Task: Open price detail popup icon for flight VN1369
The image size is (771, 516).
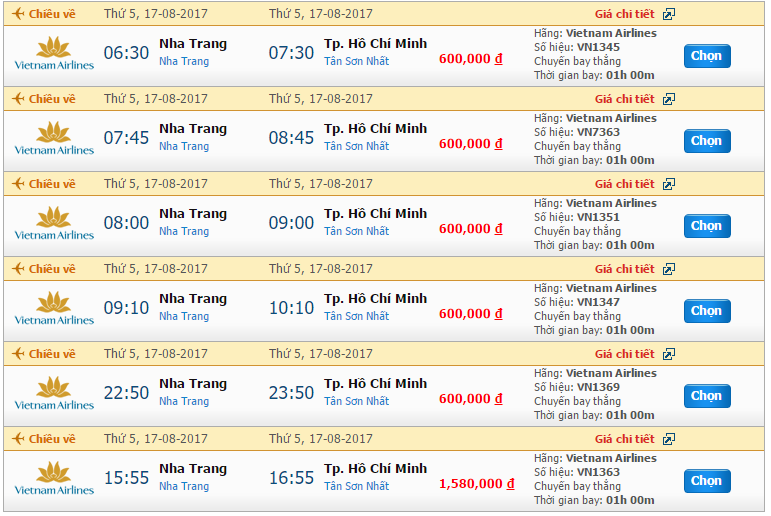Action: 669,354
